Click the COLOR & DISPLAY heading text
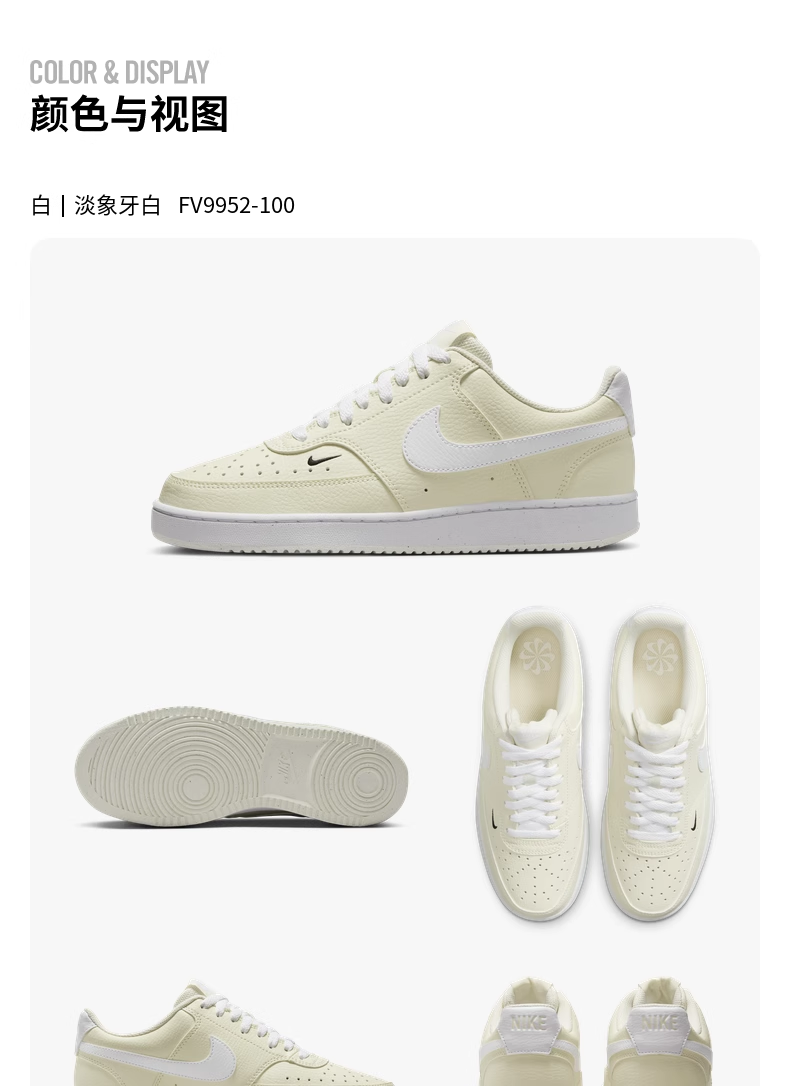790x1086 pixels. tap(119, 72)
